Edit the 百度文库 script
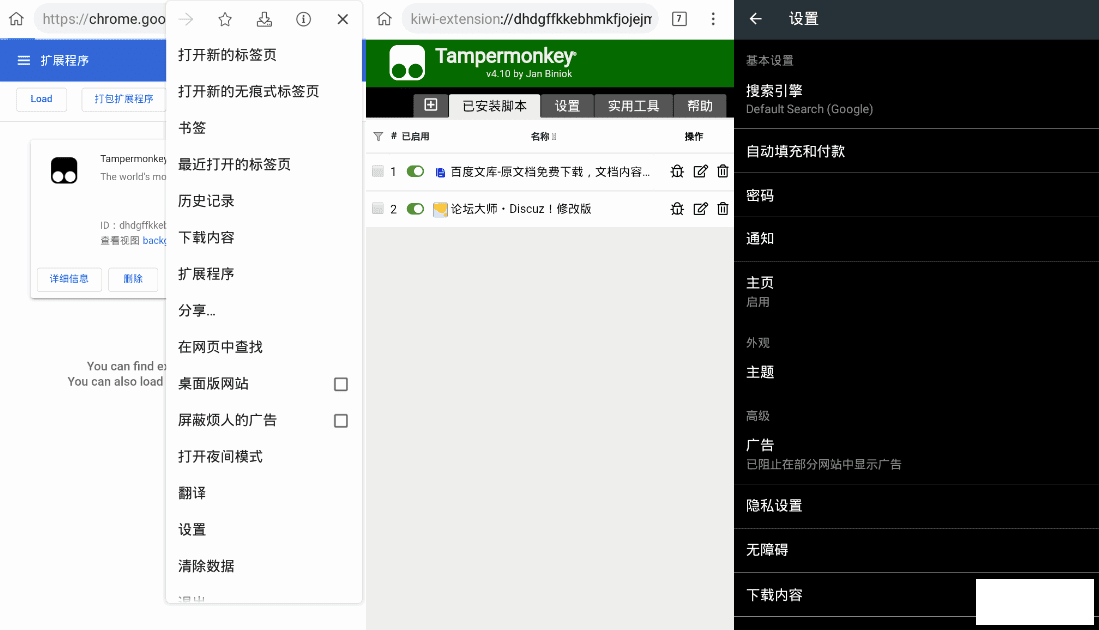 [x=700, y=171]
